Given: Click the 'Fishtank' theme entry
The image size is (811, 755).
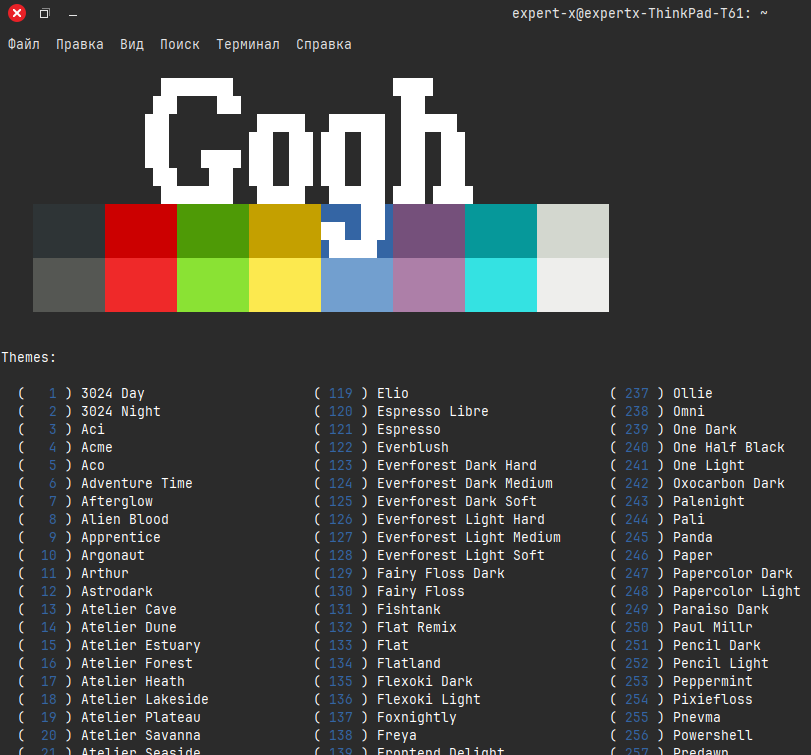Looking at the screenshot, I should (x=409, y=609).
